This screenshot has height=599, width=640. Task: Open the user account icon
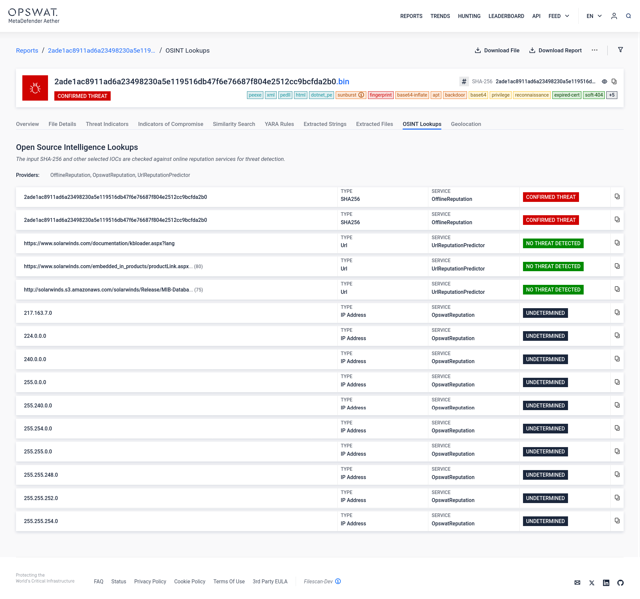pyautogui.click(x=614, y=16)
